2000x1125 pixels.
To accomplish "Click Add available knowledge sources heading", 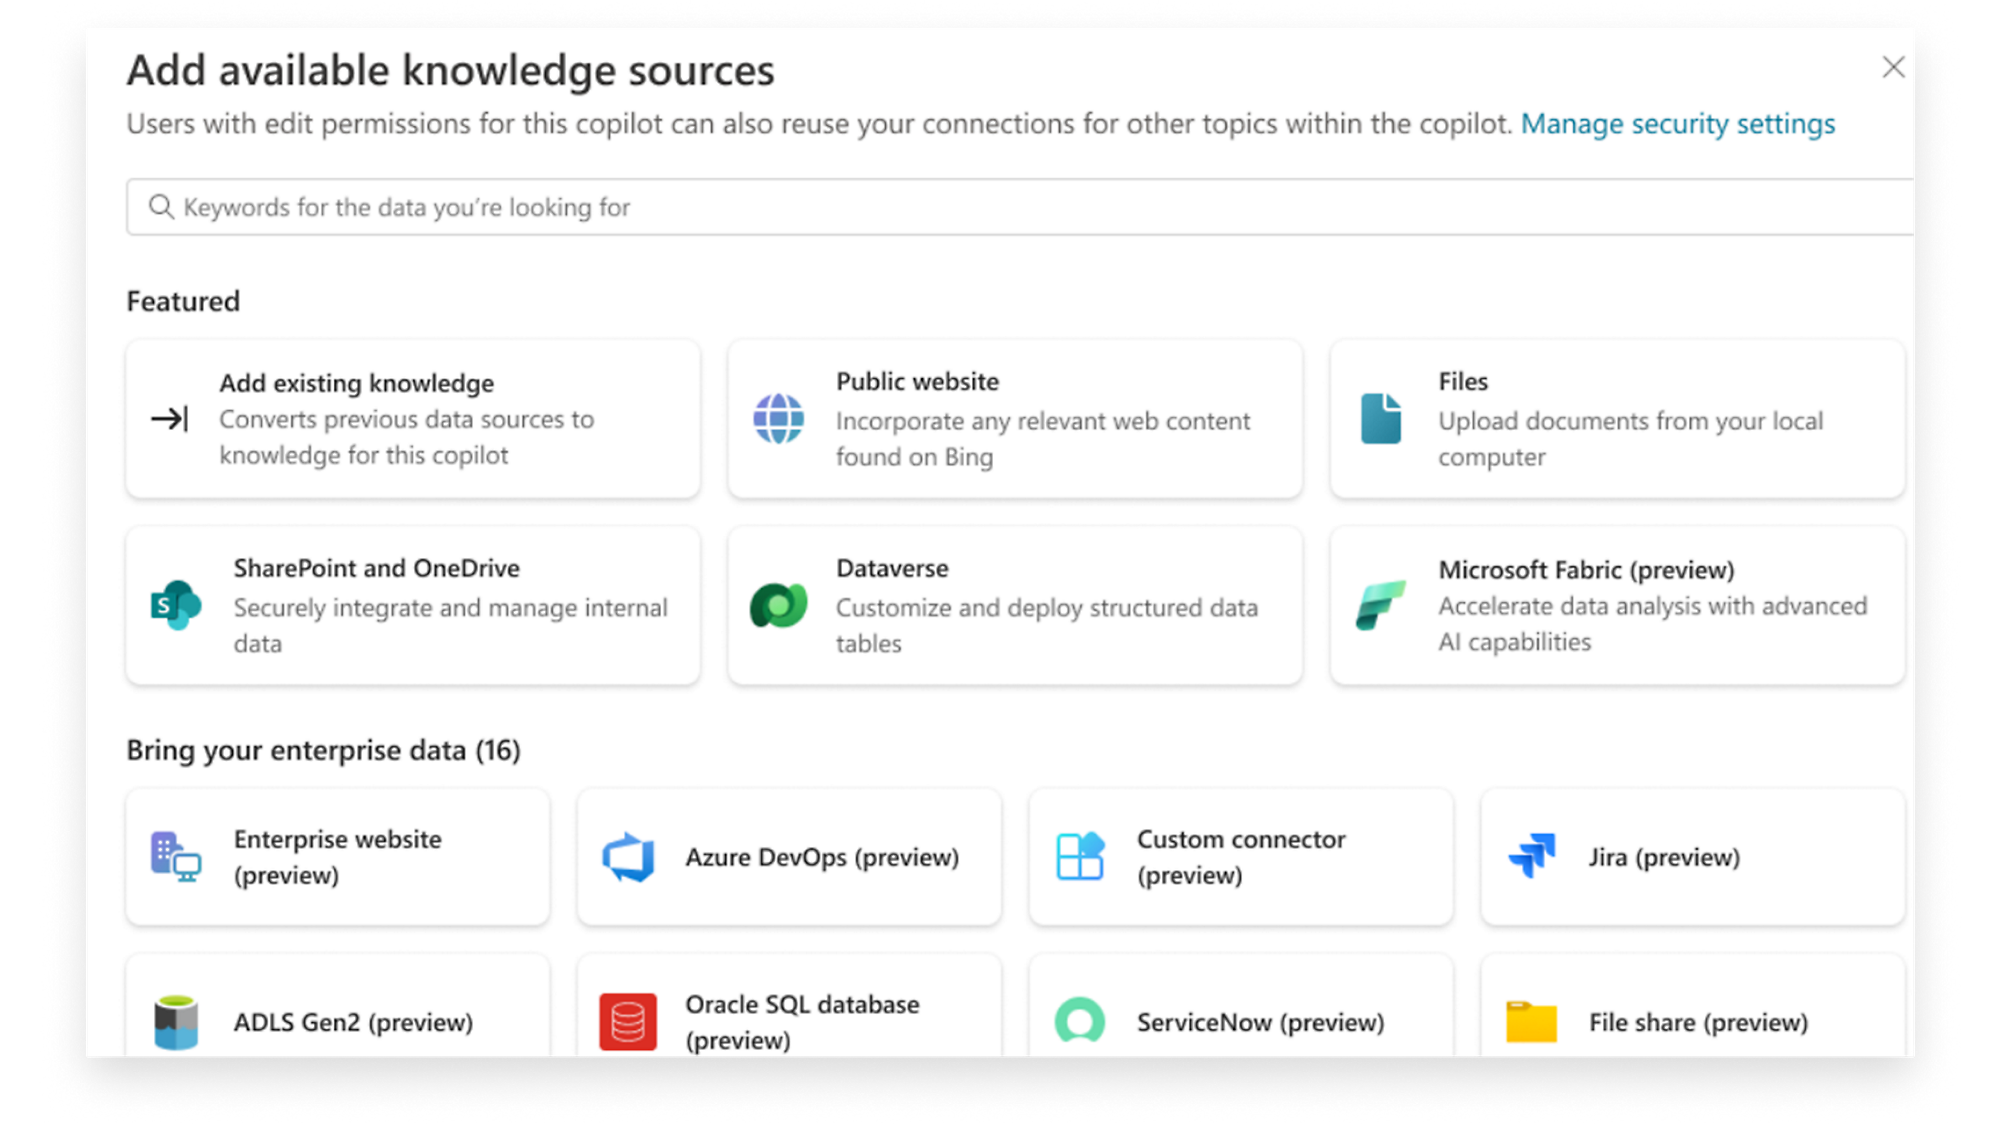I will pyautogui.click(x=450, y=70).
